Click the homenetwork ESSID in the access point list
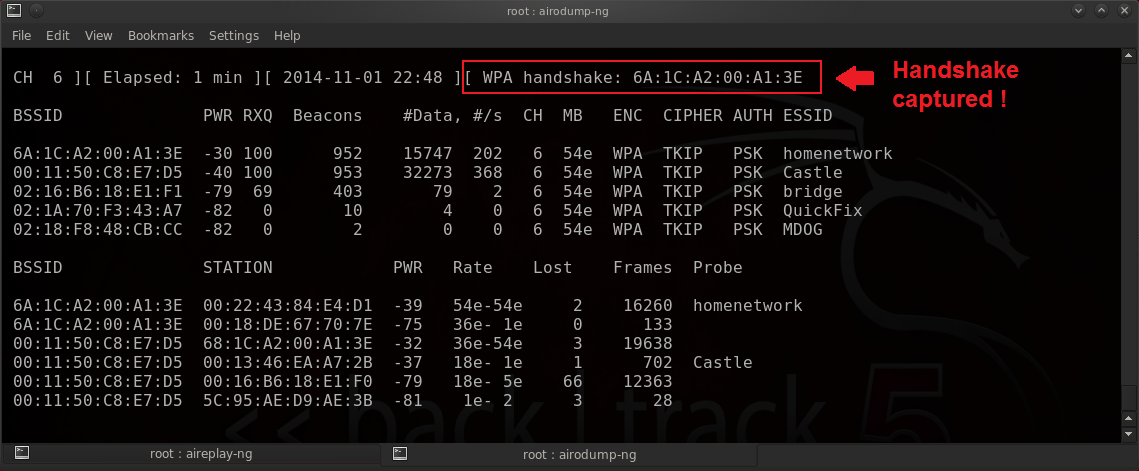 [x=837, y=154]
